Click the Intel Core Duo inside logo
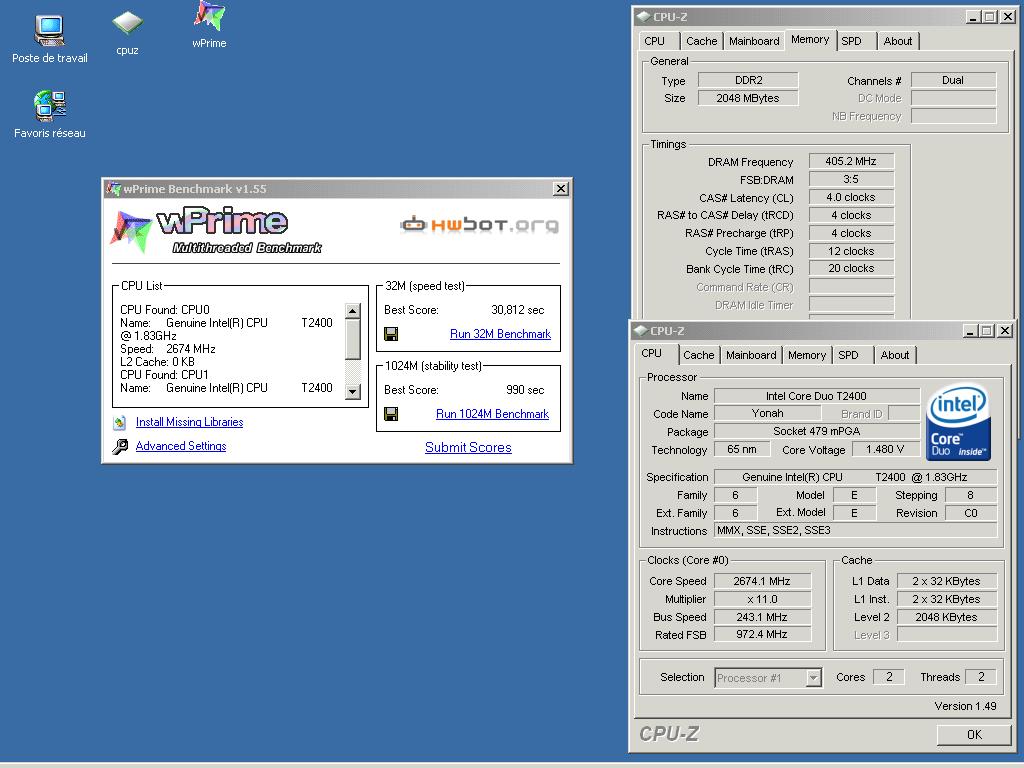 958,423
